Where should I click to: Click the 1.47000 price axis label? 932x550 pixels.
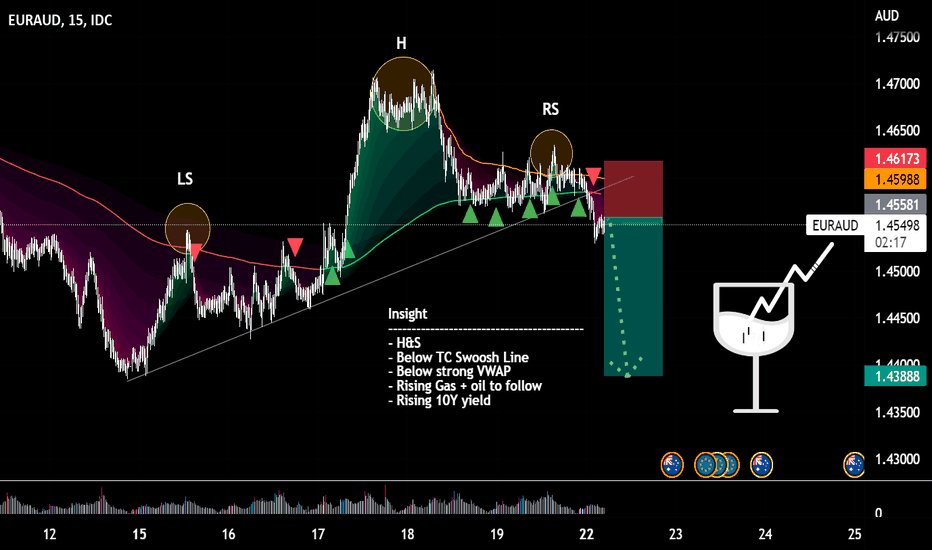(897, 84)
